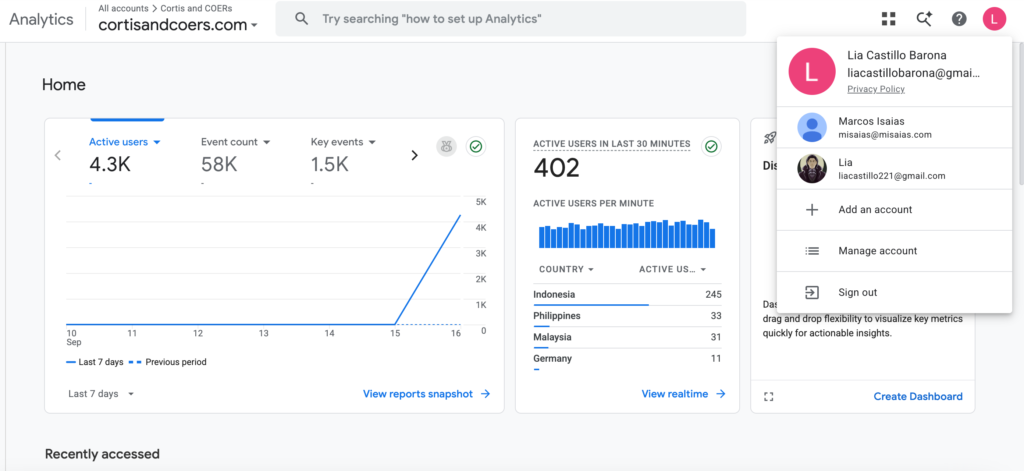This screenshot has width=1024, height=471.
Task: Open the ACTIVE US... metric dropdown
Action: pyautogui.click(x=673, y=269)
